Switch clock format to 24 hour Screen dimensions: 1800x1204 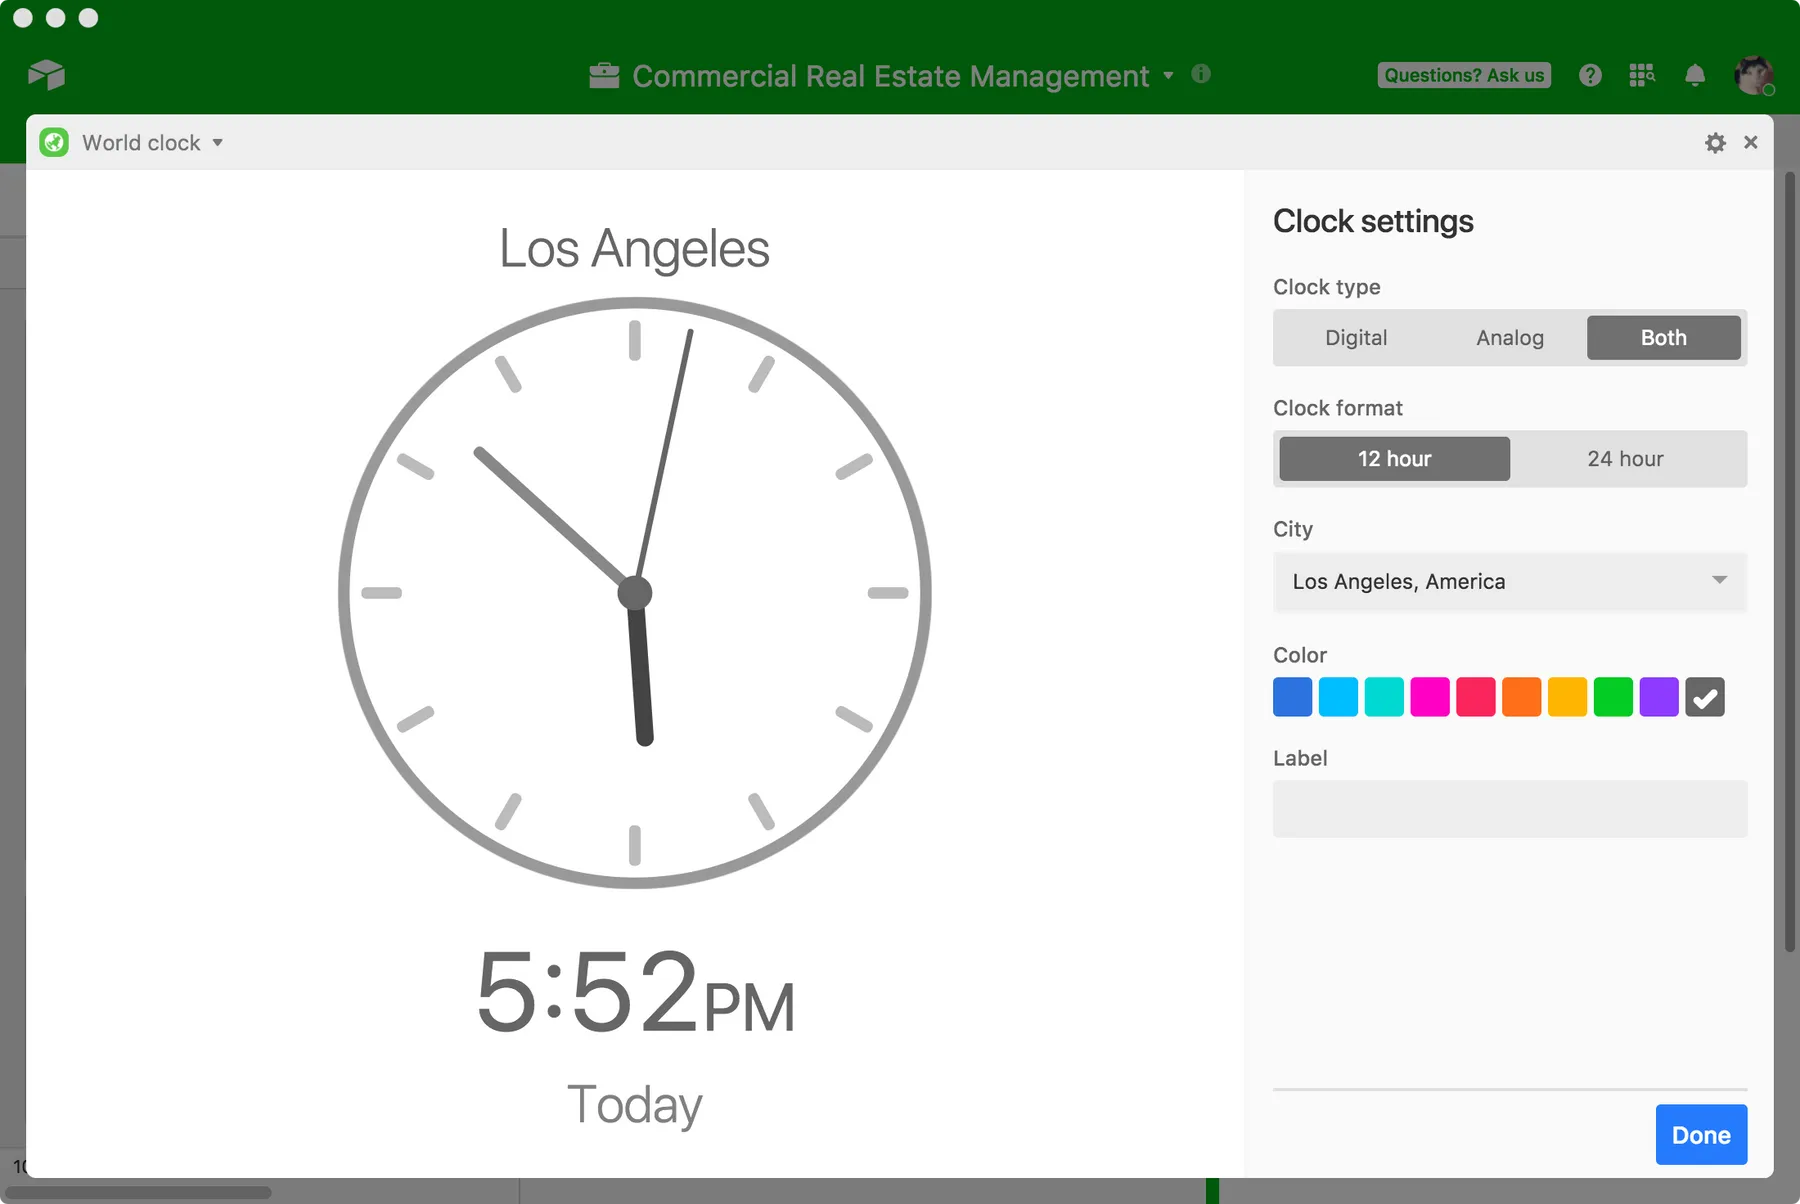[1625, 459]
